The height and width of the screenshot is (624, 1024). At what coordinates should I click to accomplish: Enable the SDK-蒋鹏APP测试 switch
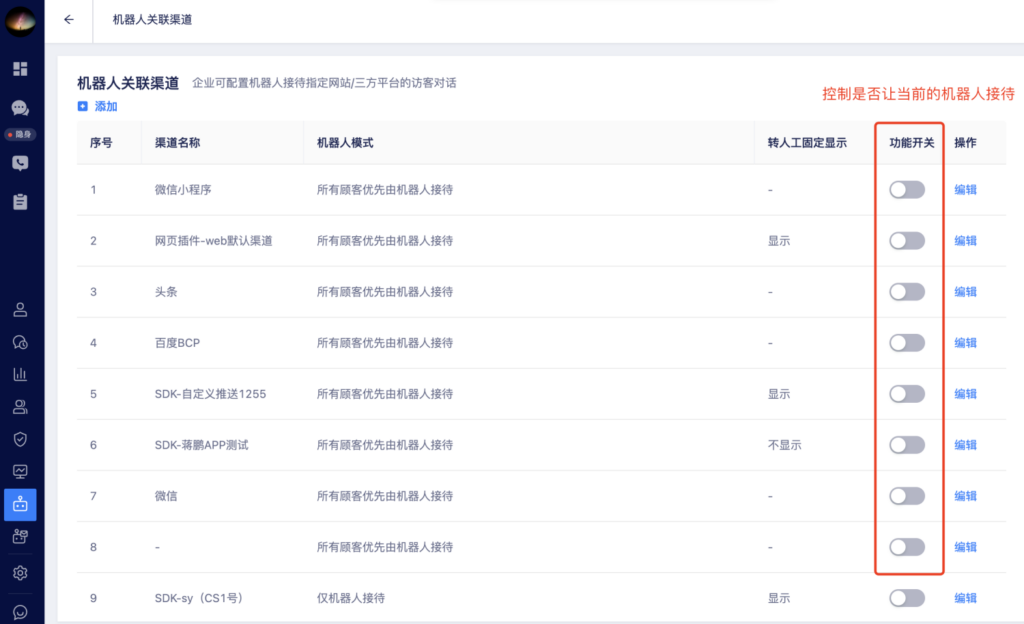tap(907, 445)
